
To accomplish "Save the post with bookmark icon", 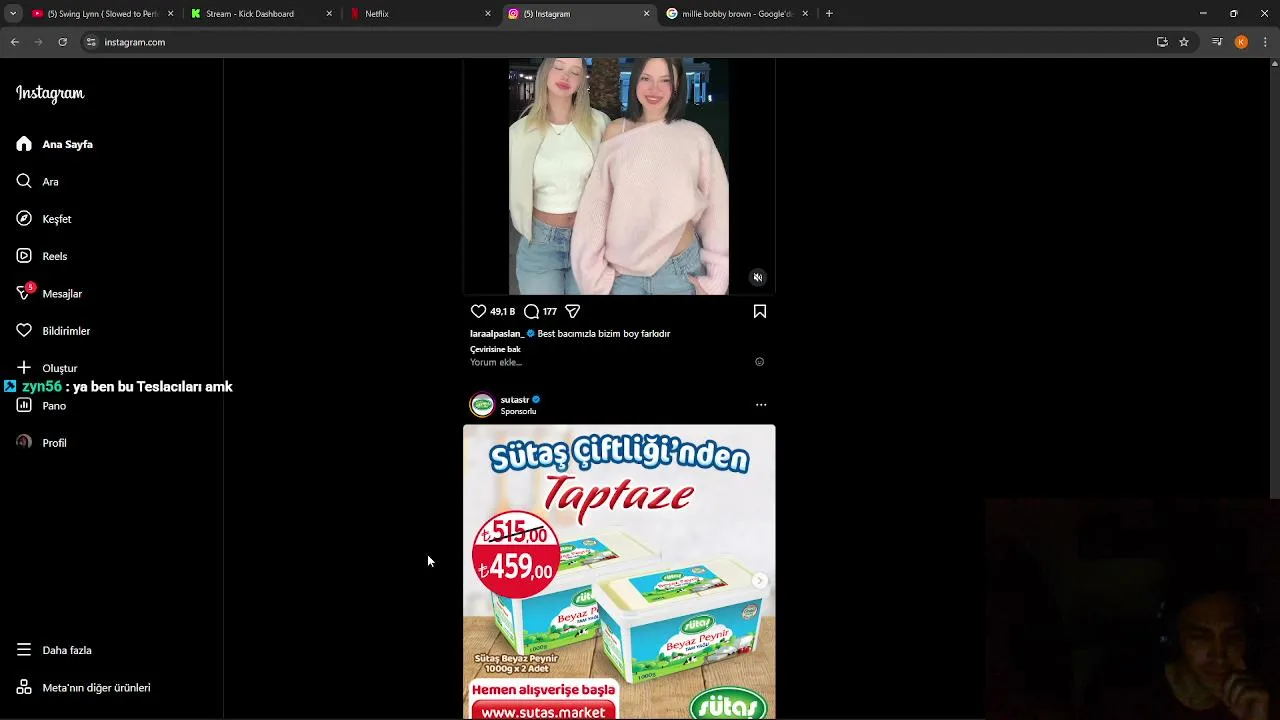I will tap(760, 311).
